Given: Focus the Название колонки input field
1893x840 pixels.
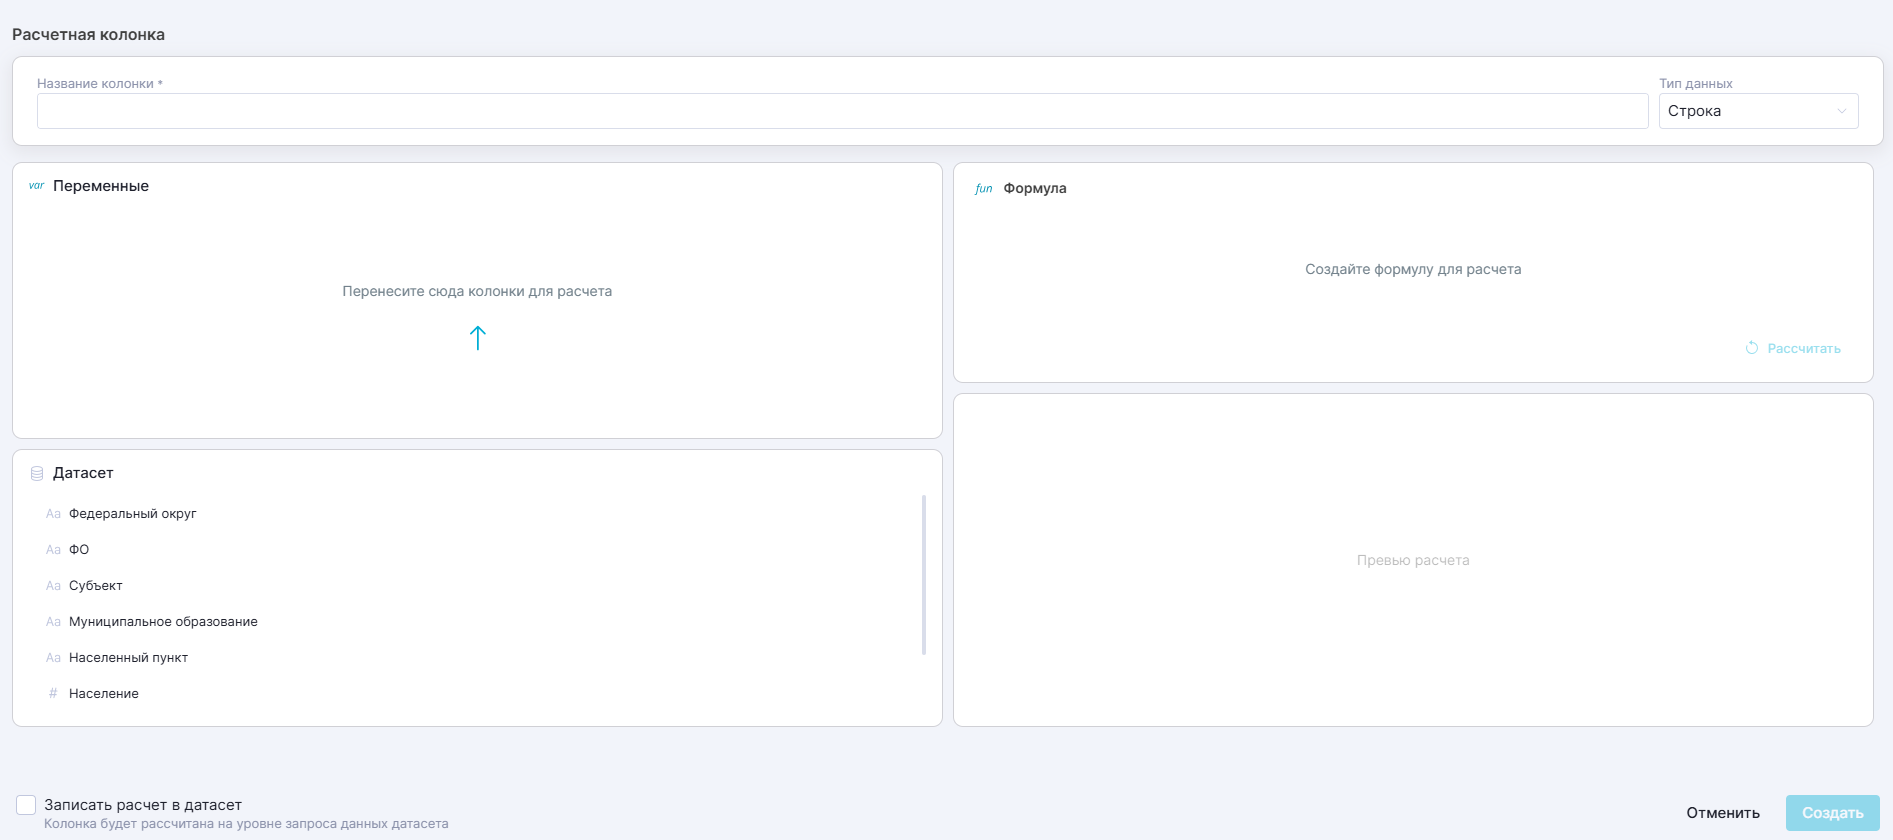Looking at the screenshot, I should coord(842,111).
